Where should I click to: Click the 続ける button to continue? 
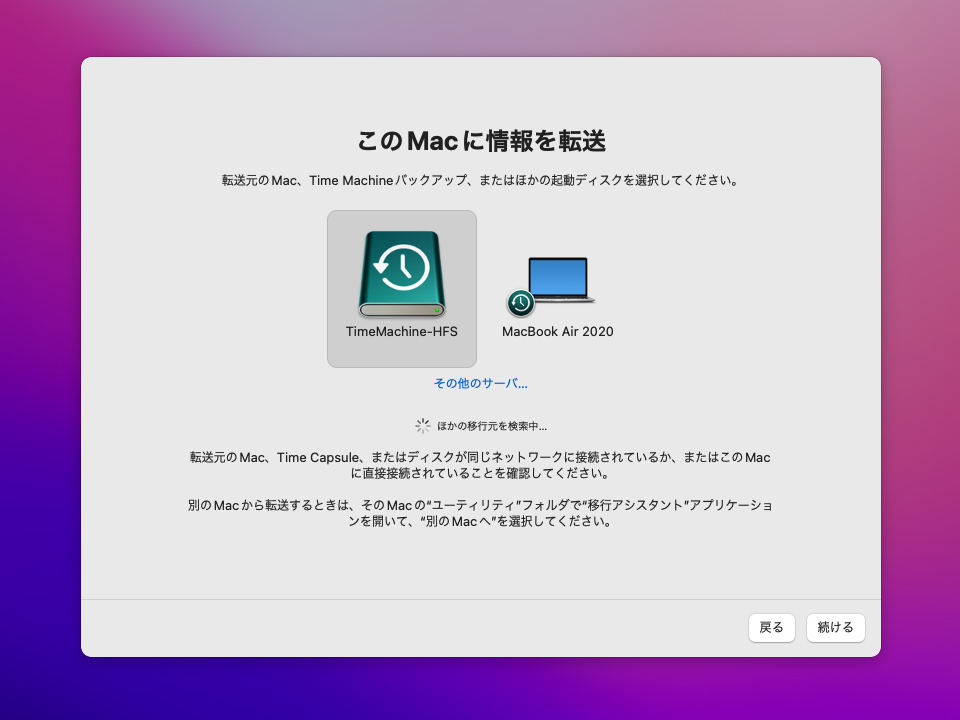(x=836, y=628)
